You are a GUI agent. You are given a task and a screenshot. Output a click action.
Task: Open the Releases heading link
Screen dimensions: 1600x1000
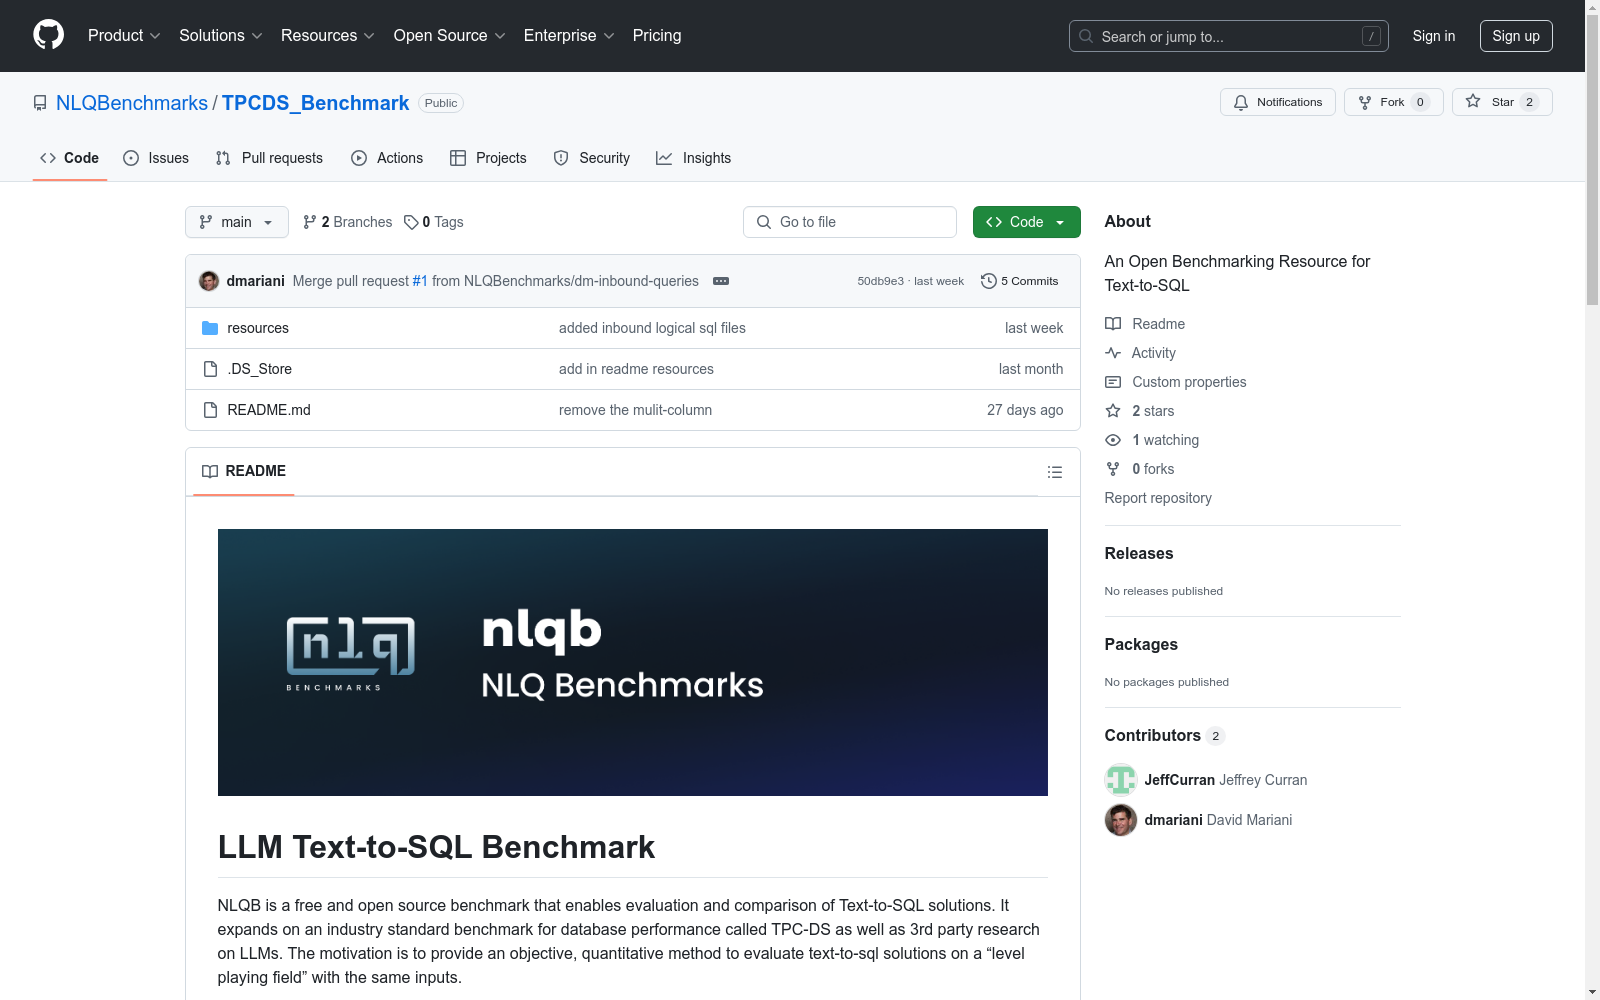[x=1139, y=553]
